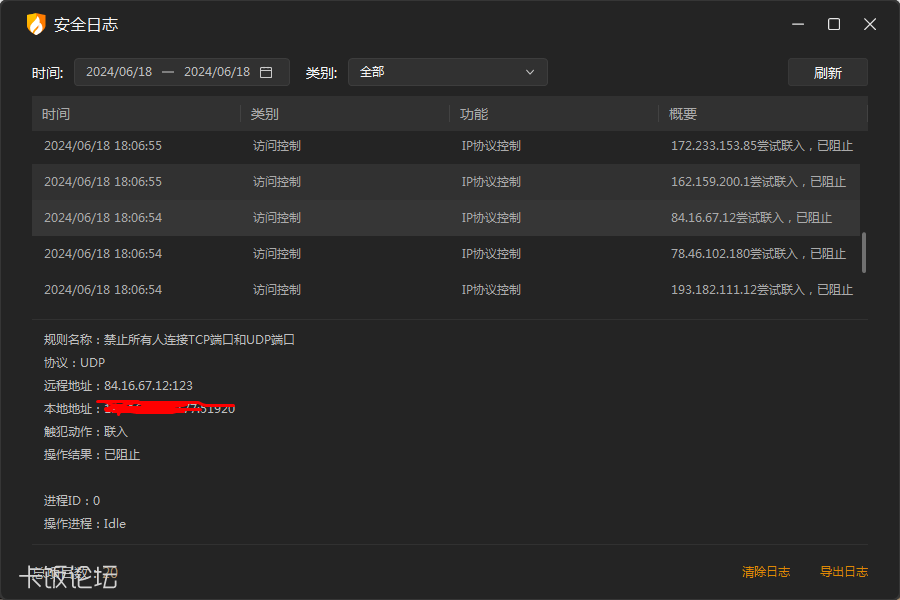Screen dimensions: 900x600
Task: Maximize the 安全日志 window
Action: [834, 24]
